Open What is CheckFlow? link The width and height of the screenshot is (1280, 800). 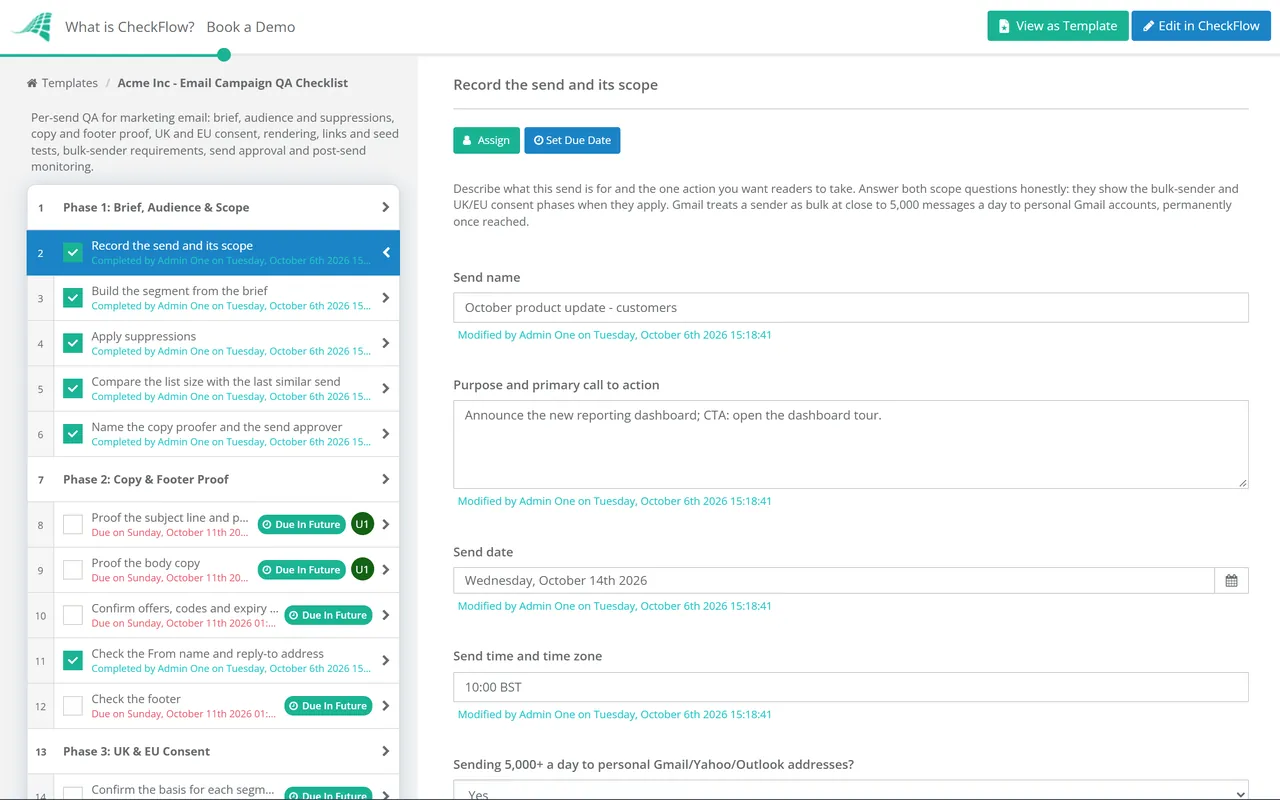click(x=130, y=27)
